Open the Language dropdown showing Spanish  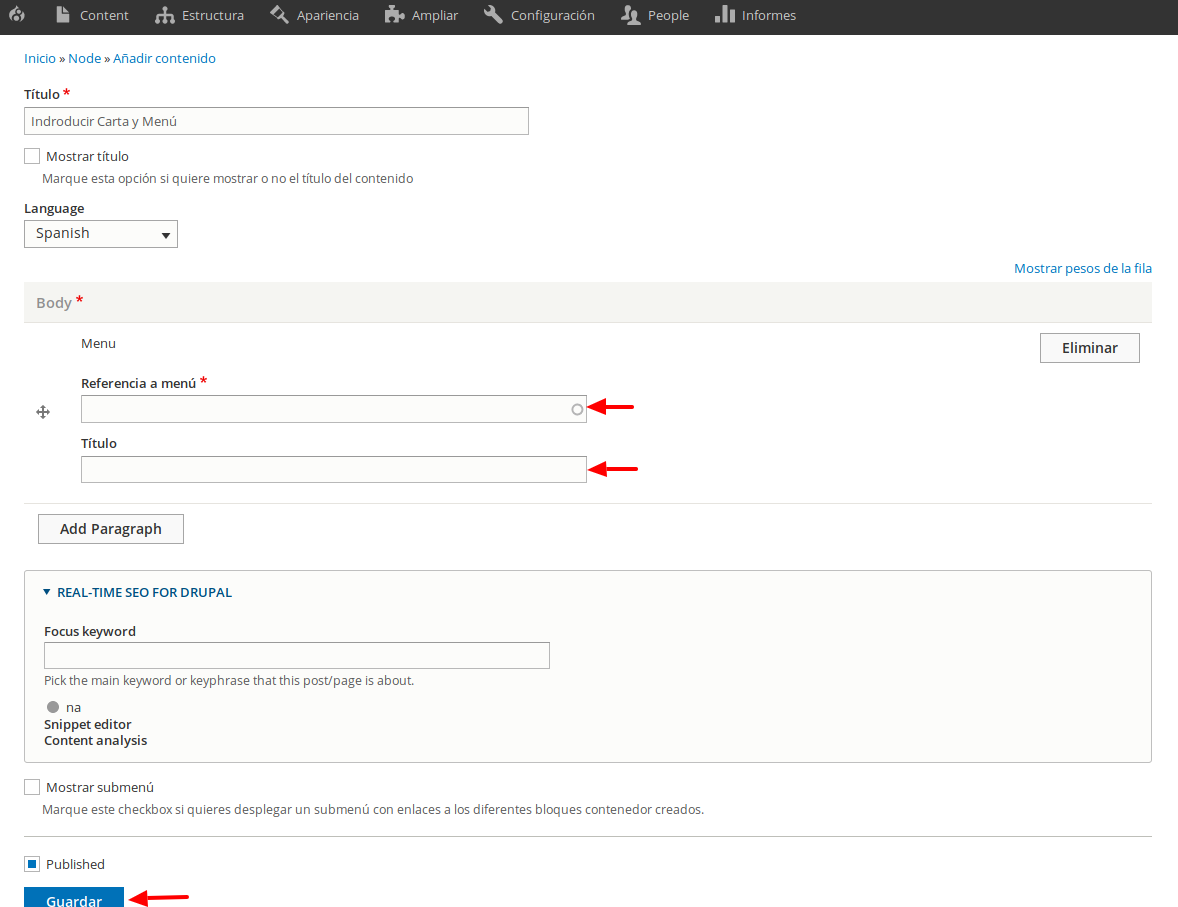pyautogui.click(x=101, y=234)
